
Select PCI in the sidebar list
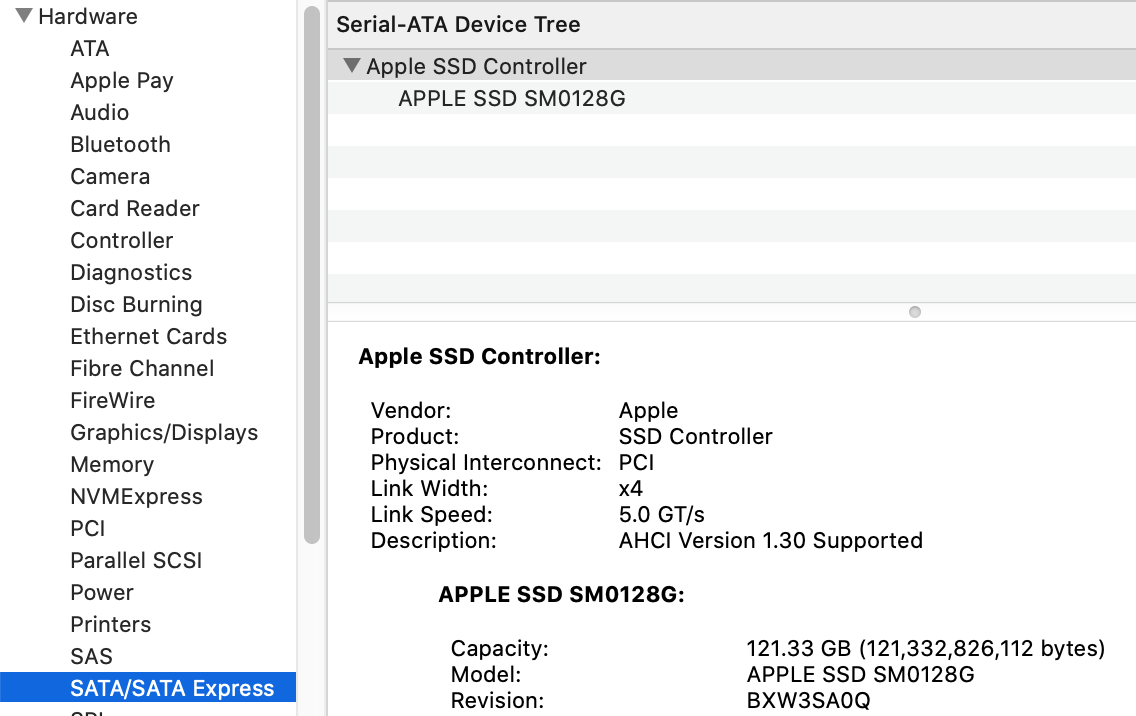tap(88, 528)
